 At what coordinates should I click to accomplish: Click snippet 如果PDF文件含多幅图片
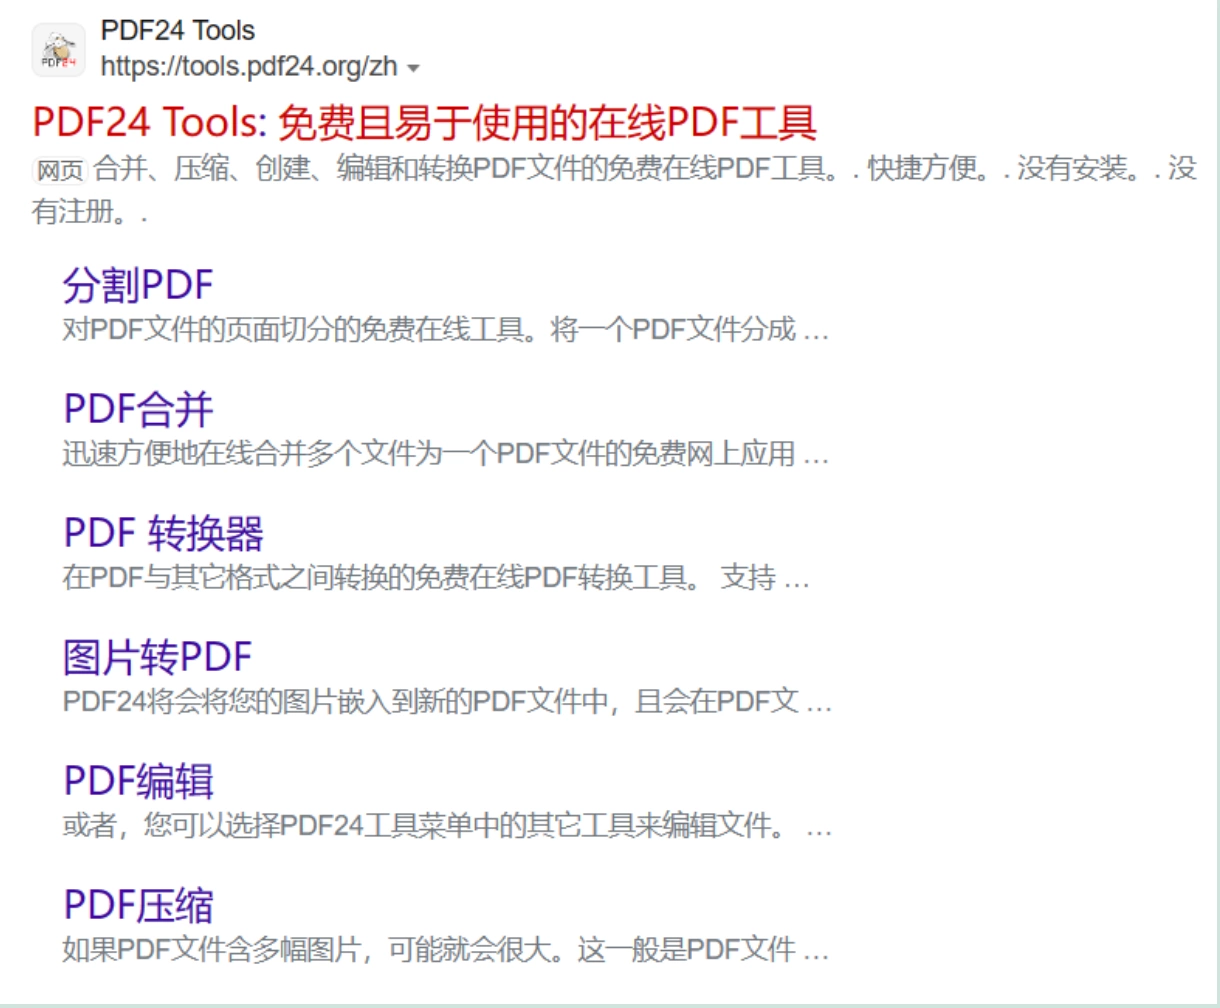tap(446, 950)
